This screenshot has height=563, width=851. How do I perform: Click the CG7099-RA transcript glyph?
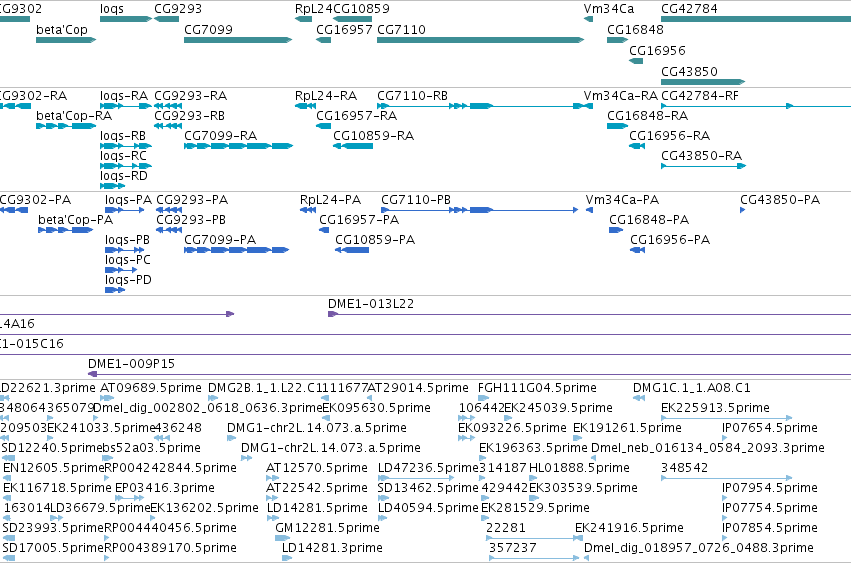coord(238,146)
